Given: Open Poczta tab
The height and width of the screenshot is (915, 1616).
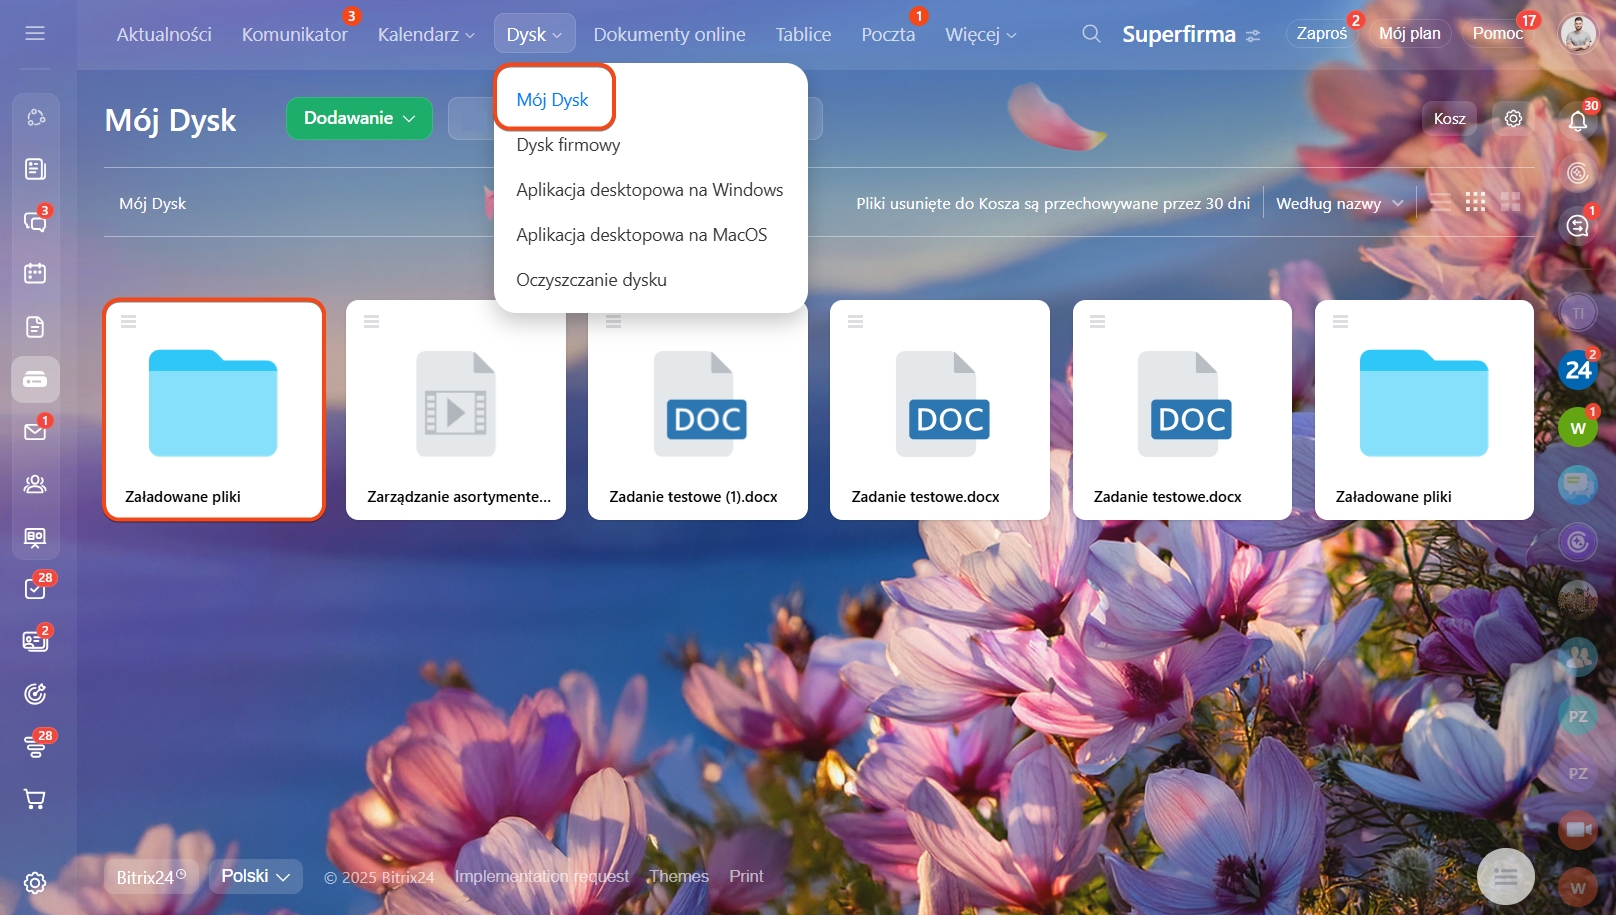Looking at the screenshot, I should click(x=888, y=34).
